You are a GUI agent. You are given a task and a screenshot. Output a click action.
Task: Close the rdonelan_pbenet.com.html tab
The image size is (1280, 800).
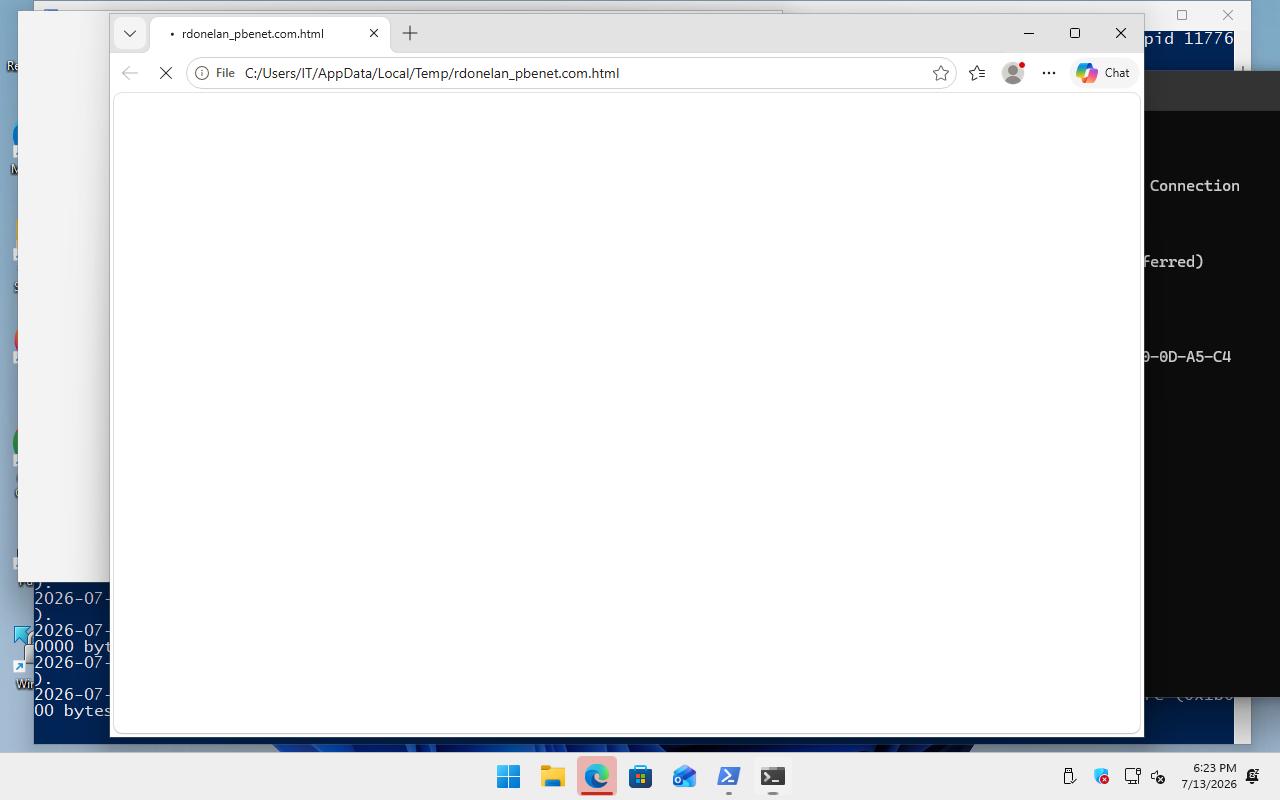click(374, 33)
